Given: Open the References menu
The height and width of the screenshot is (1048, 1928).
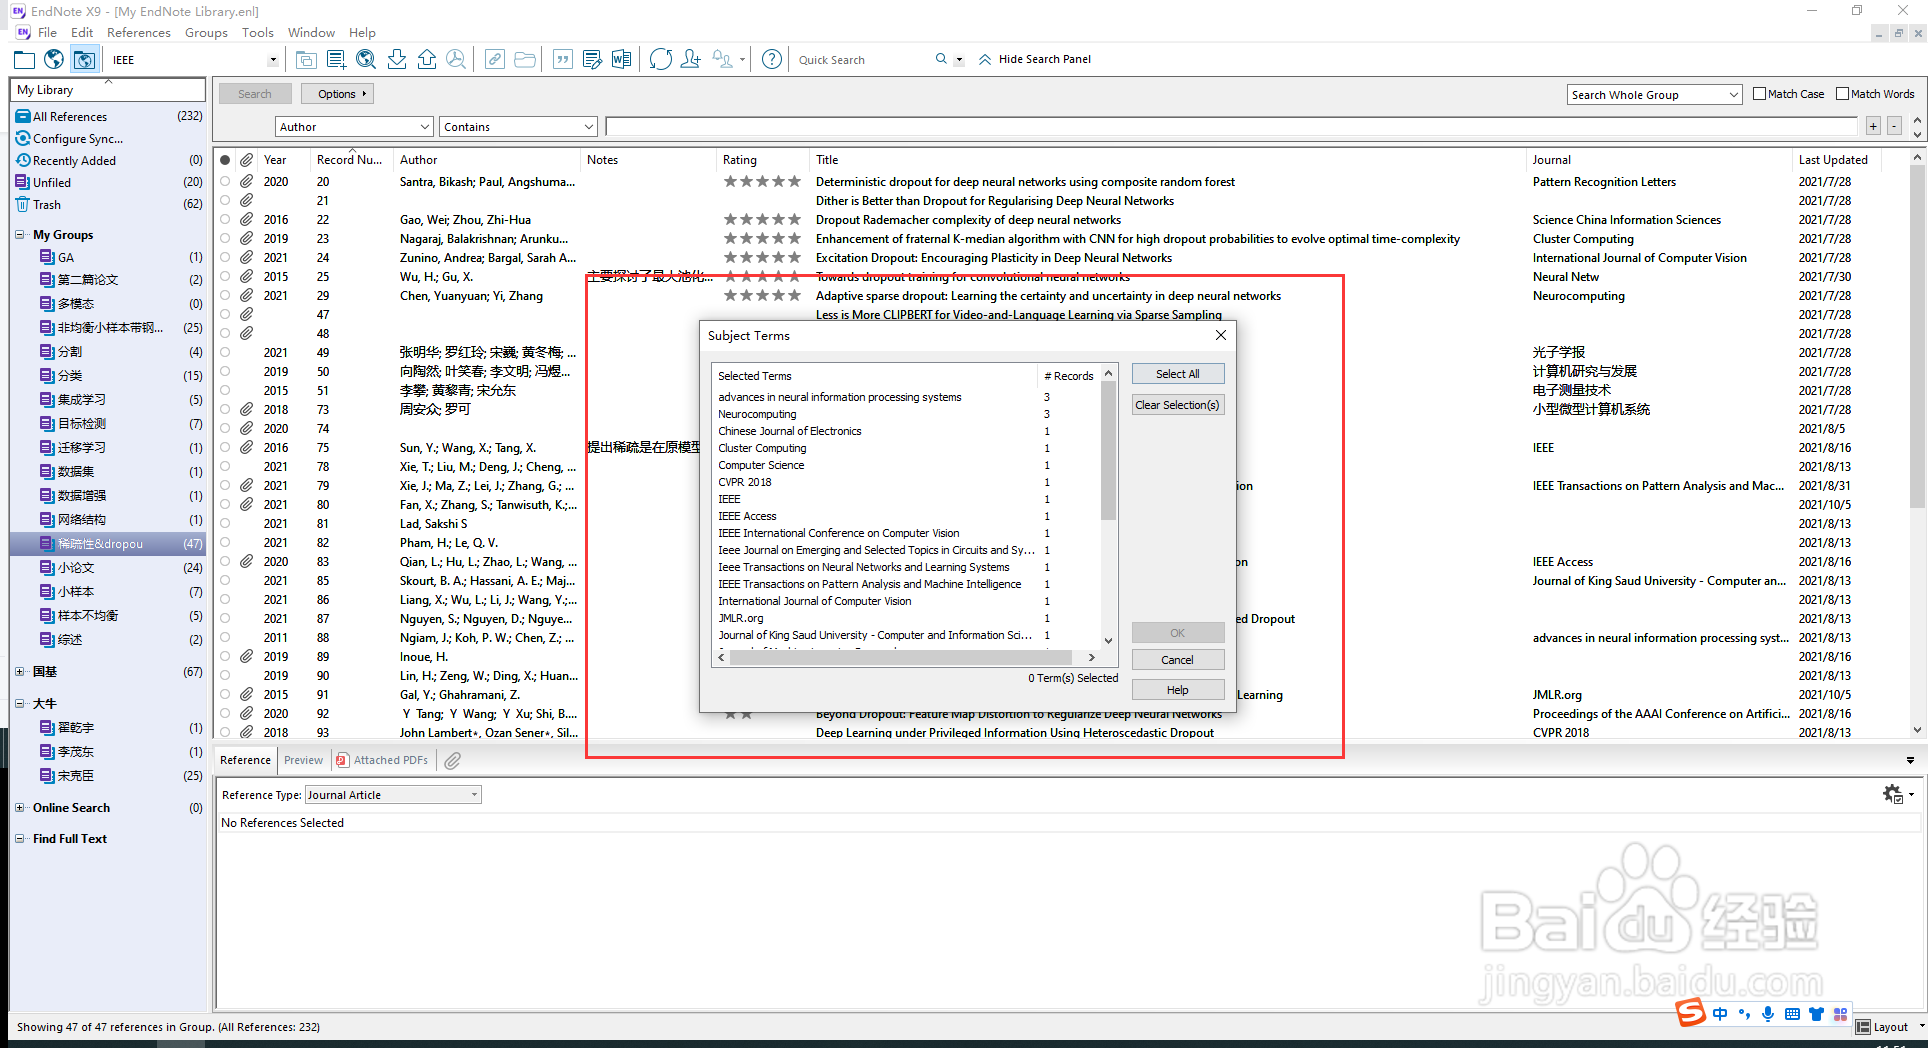Looking at the screenshot, I should coord(139,33).
